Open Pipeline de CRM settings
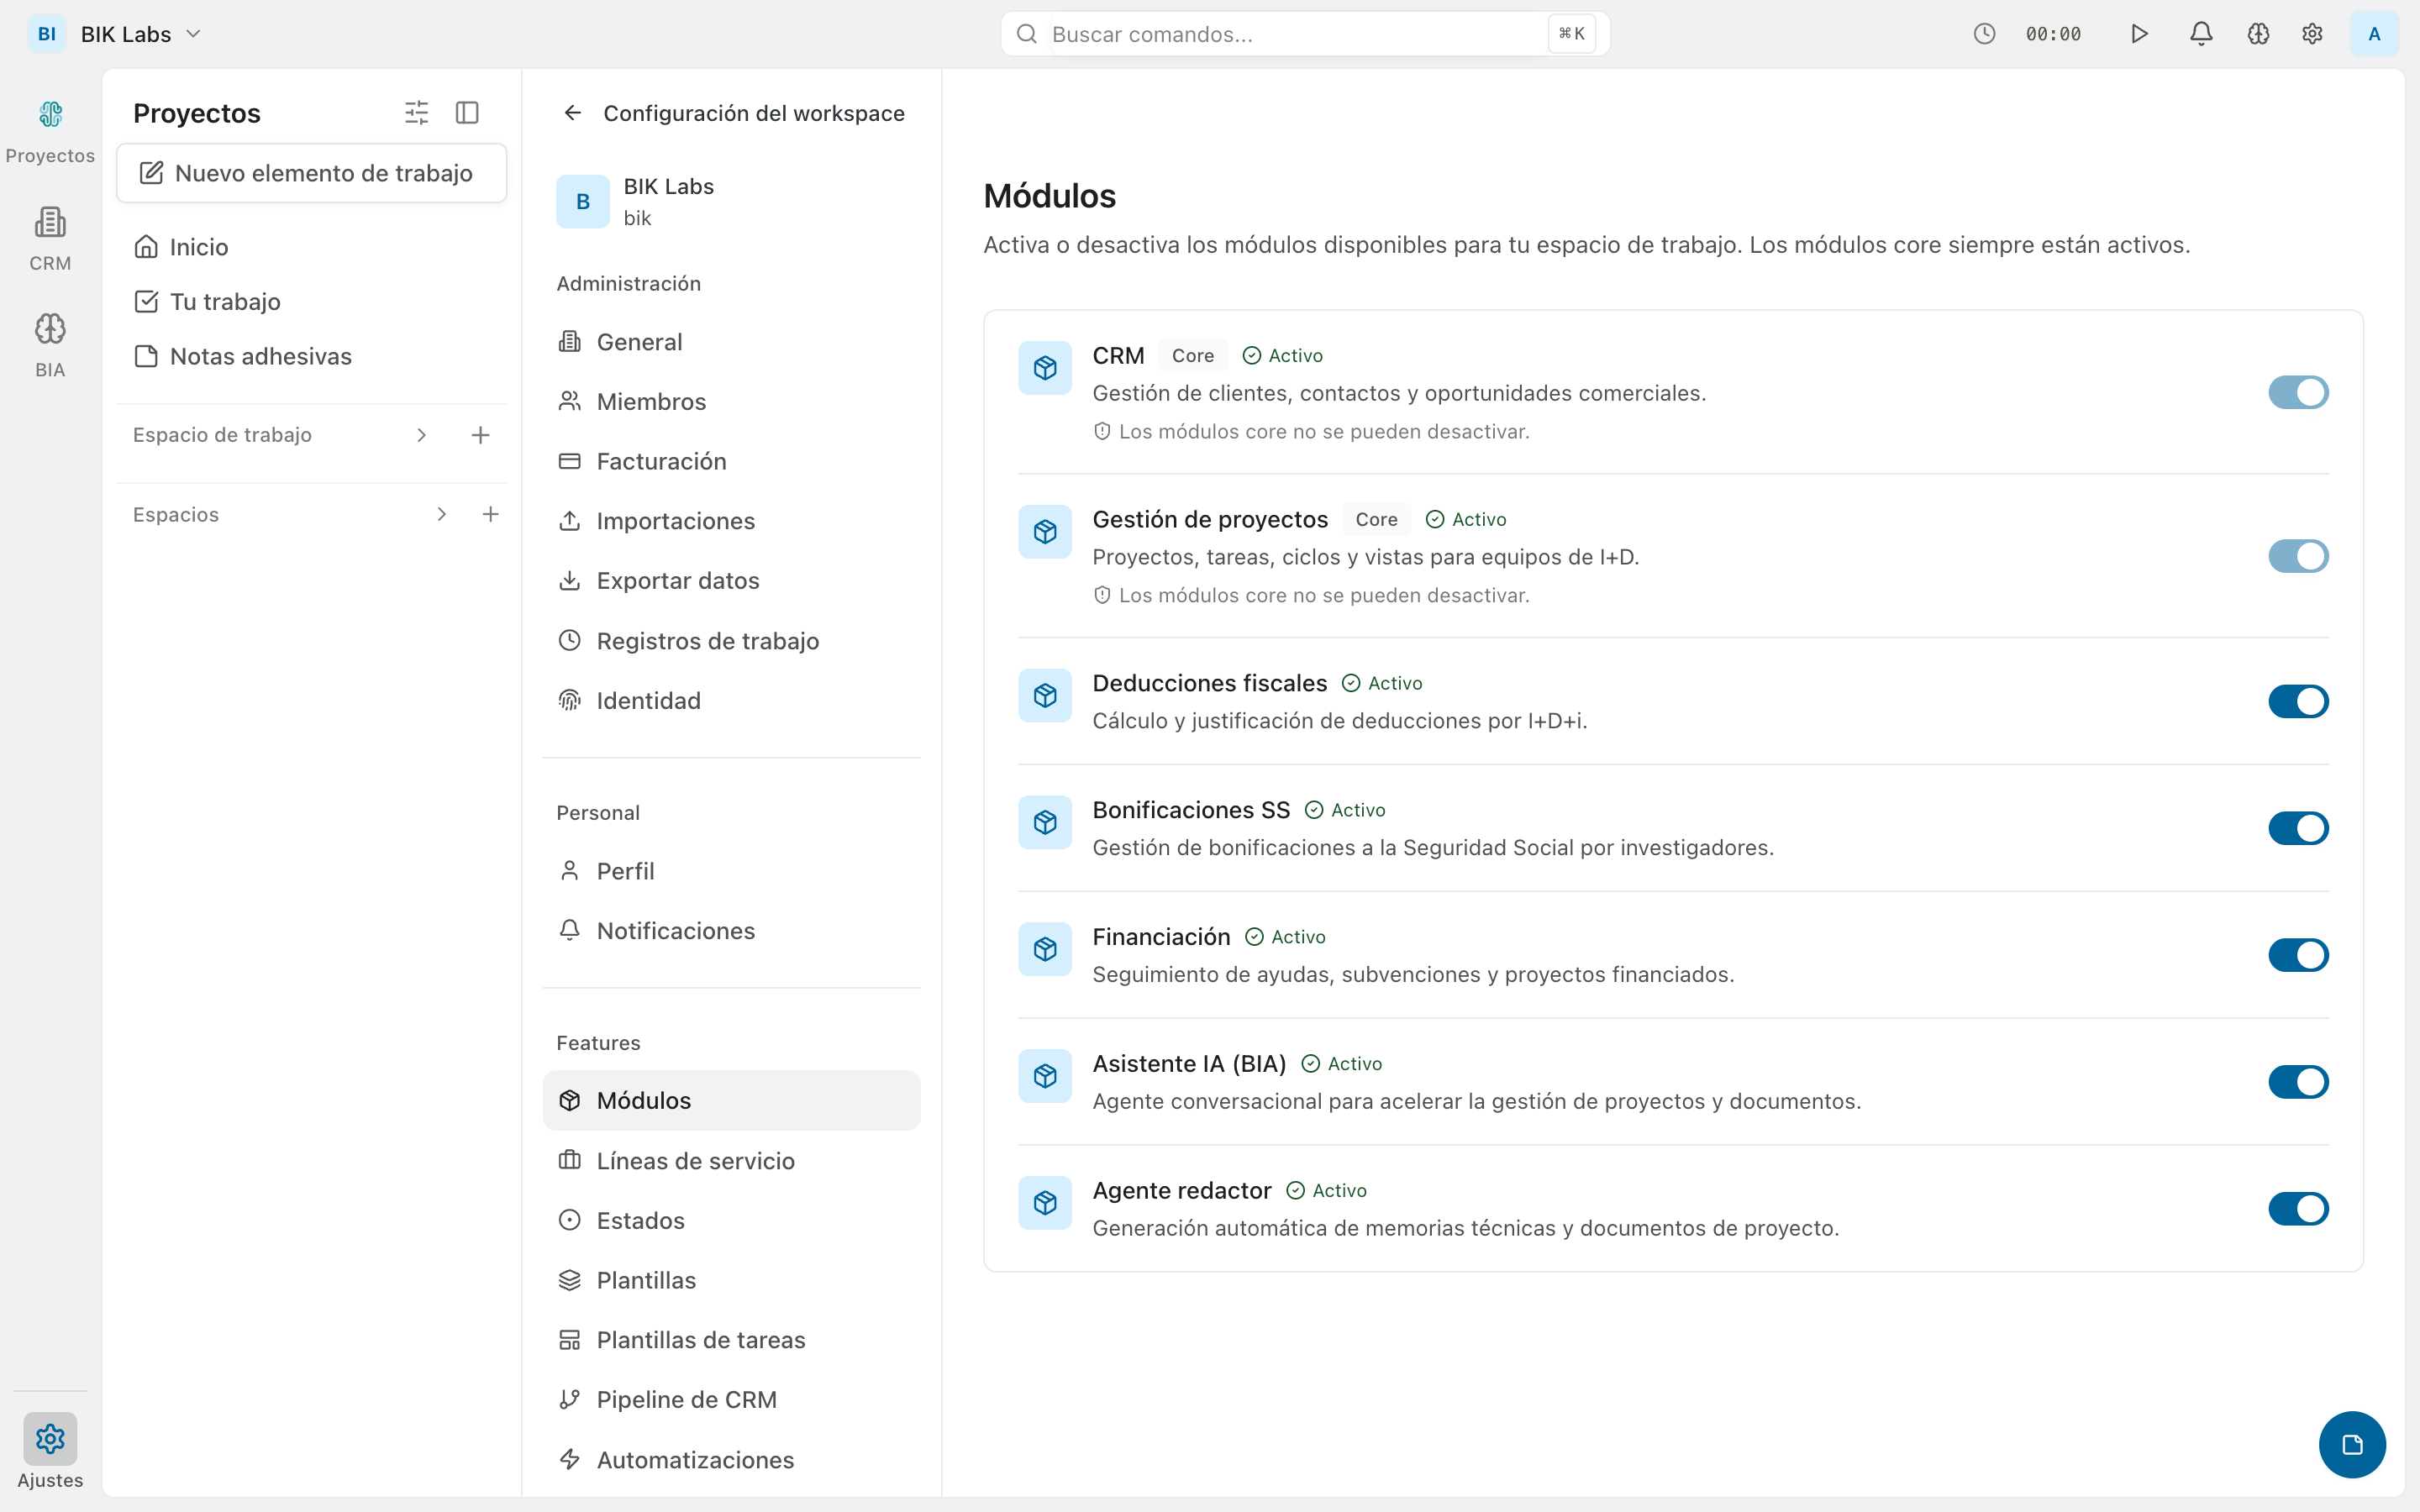This screenshot has height=1512, width=2420. point(731,1400)
